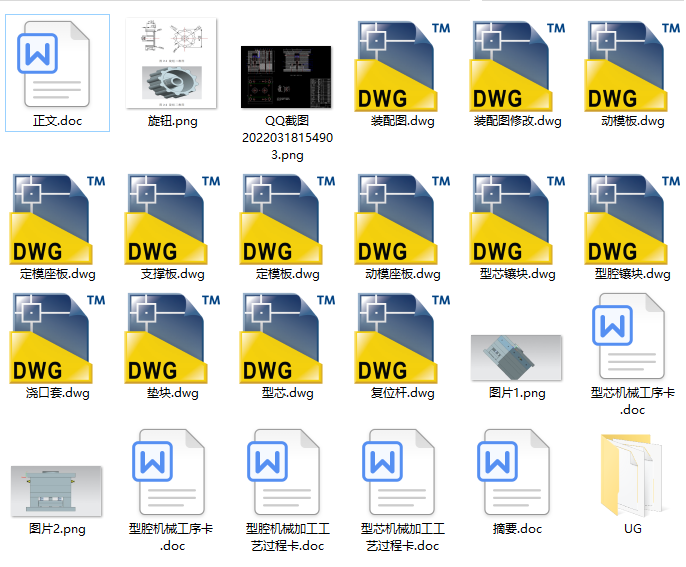
Task: Select the 浇口套.dwg drawing icon
Action: tap(57, 338)
